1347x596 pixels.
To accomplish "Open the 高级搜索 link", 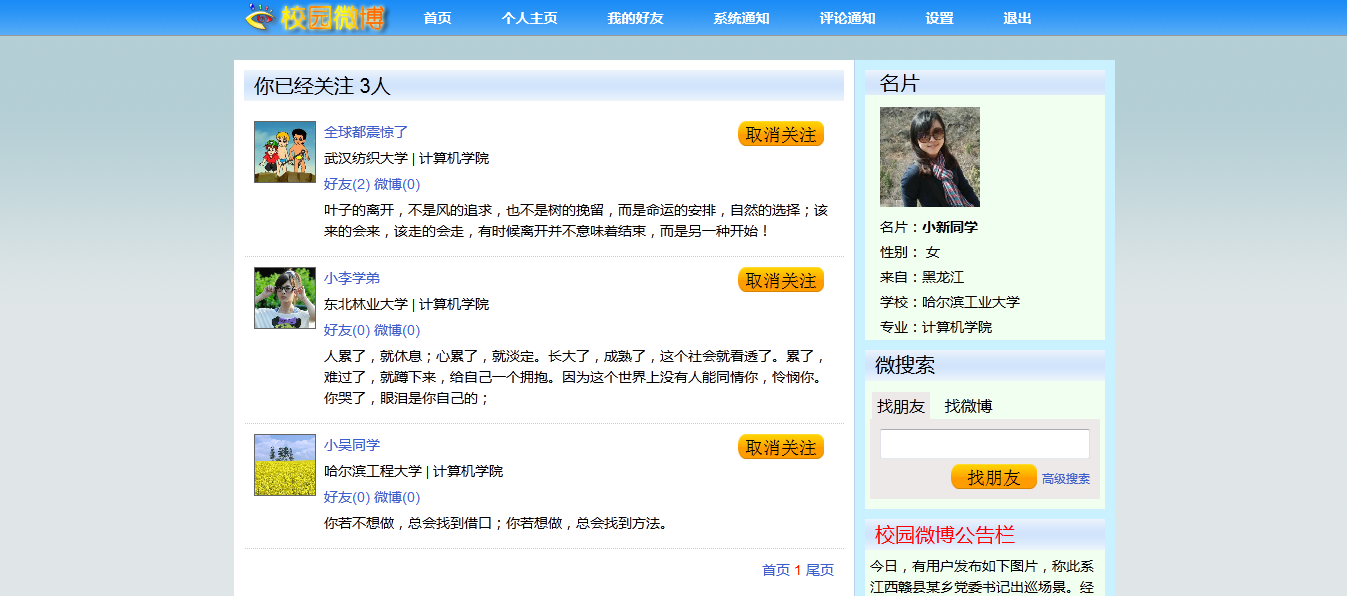I will [x=1066, y=479].
